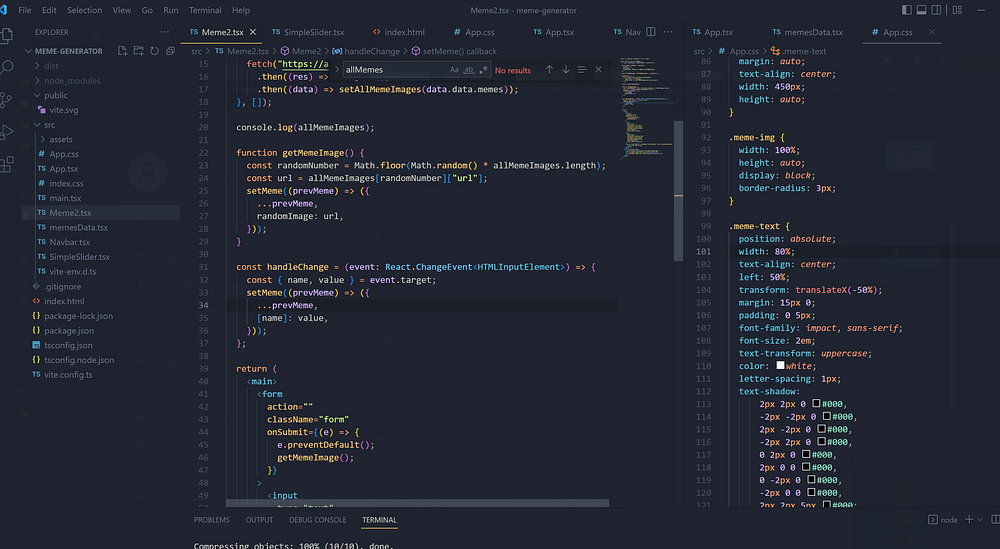Click the New File icon in Explorer

click(124, 50)
